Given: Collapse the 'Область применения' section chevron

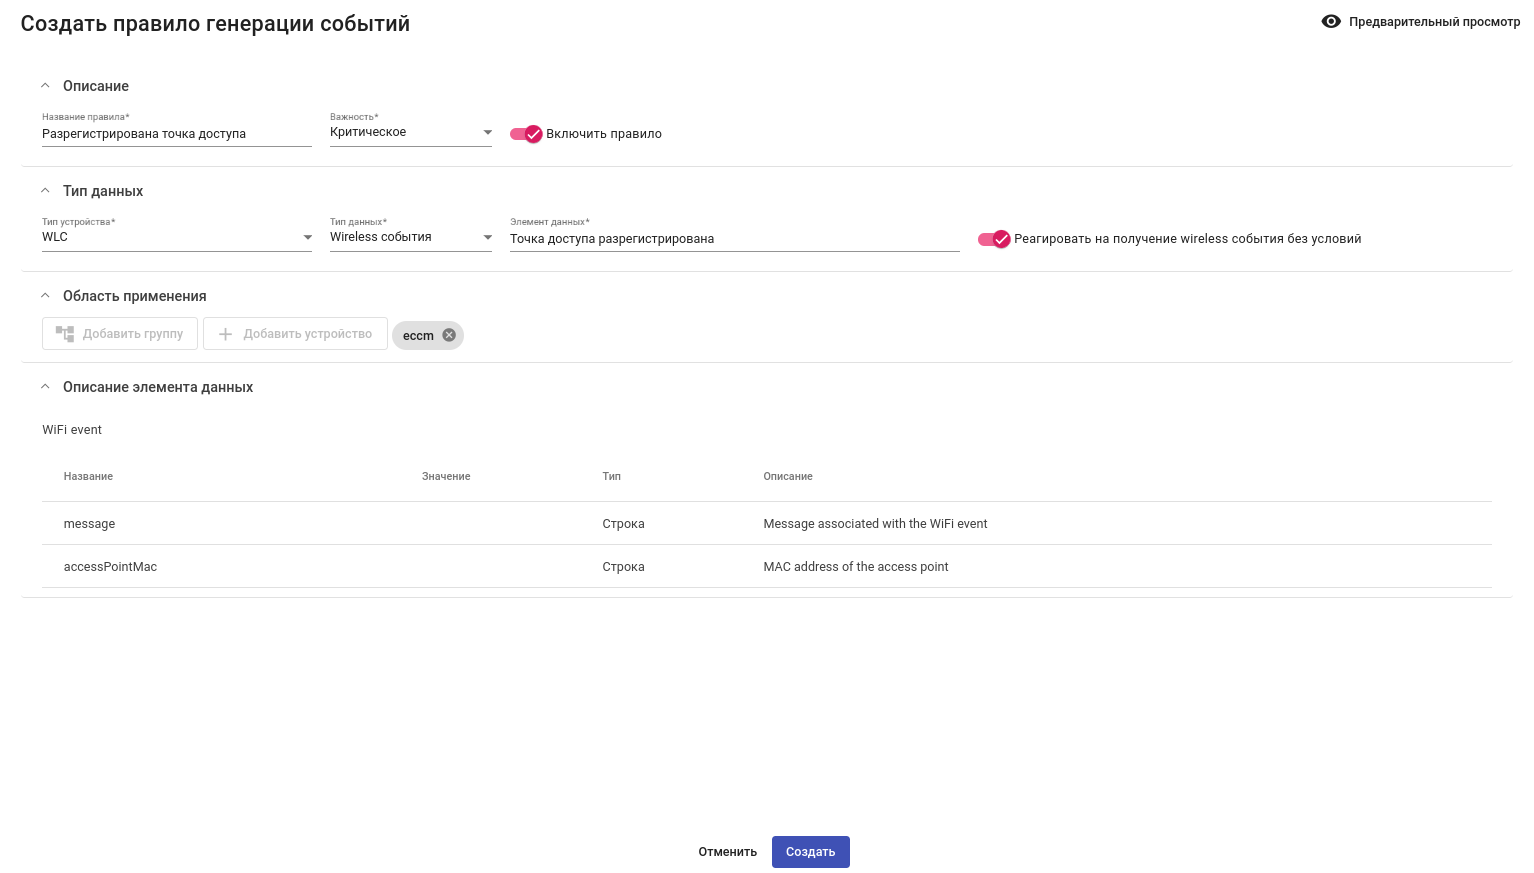Looking at the screenshot, I should point(45,296).
